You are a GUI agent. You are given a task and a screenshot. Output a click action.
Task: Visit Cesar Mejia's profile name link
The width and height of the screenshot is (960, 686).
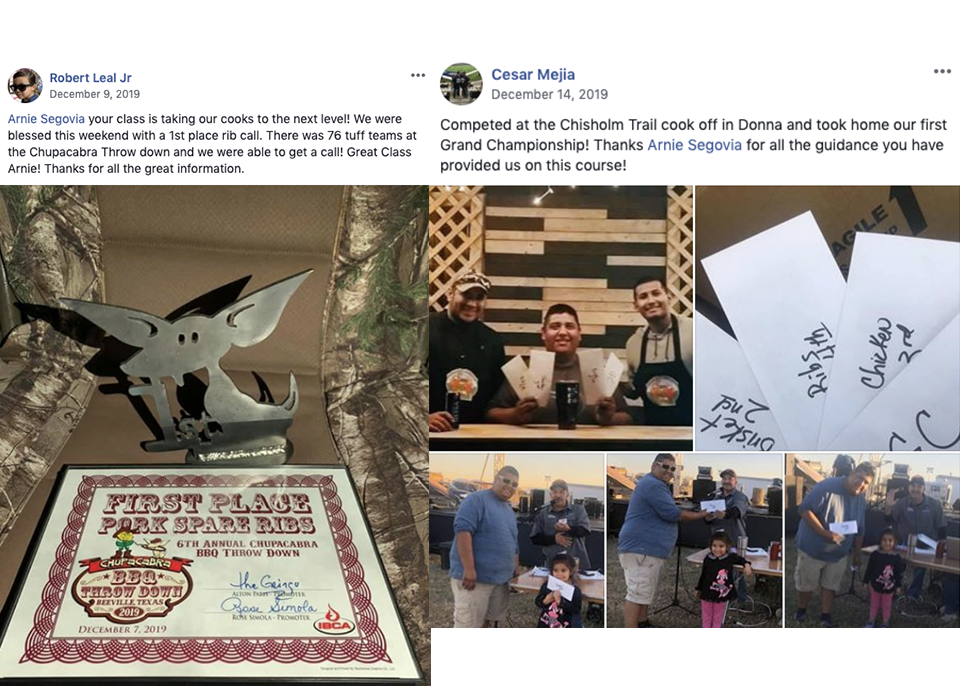pos(533,75)
